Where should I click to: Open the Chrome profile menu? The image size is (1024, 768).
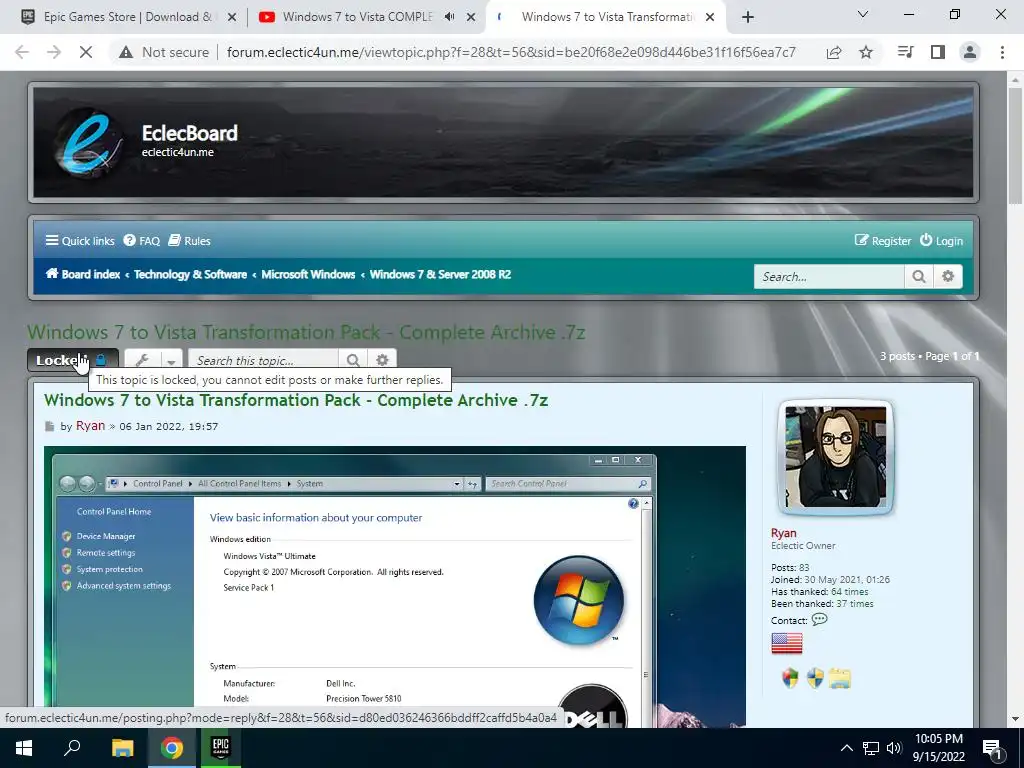point(970,52)
